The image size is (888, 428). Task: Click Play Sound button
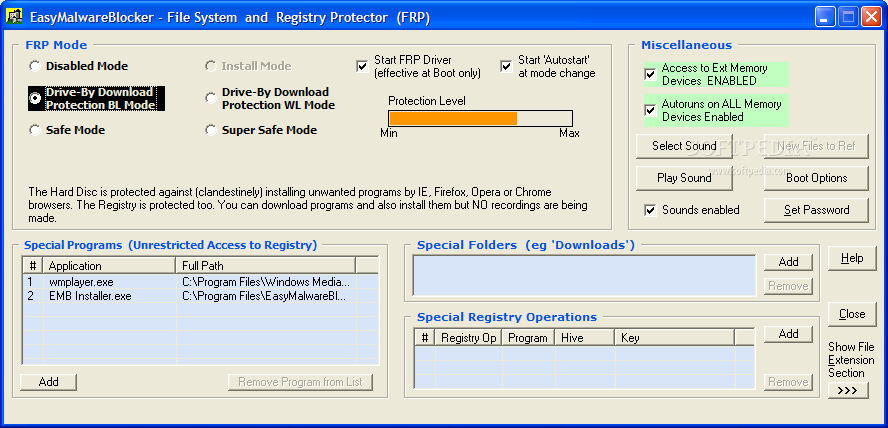coord(684,178)
